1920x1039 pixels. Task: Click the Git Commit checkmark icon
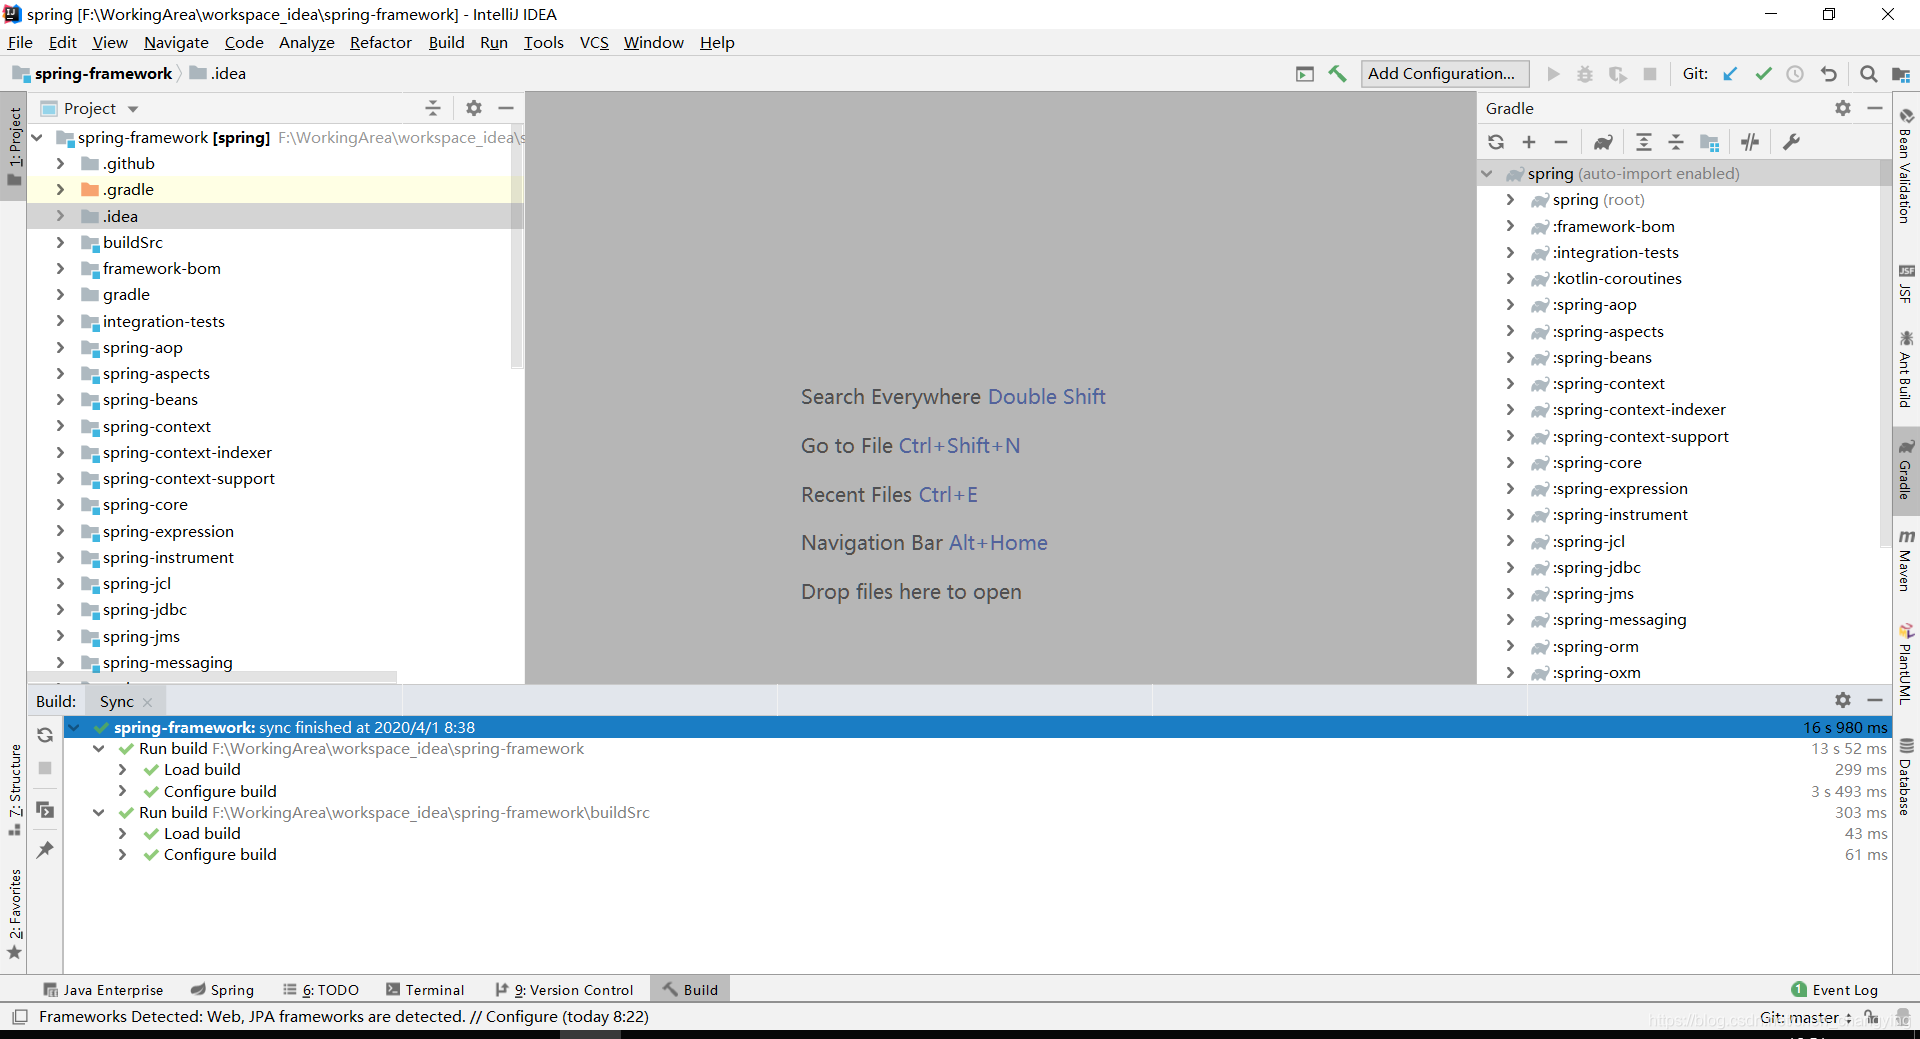click(1763, 74)
